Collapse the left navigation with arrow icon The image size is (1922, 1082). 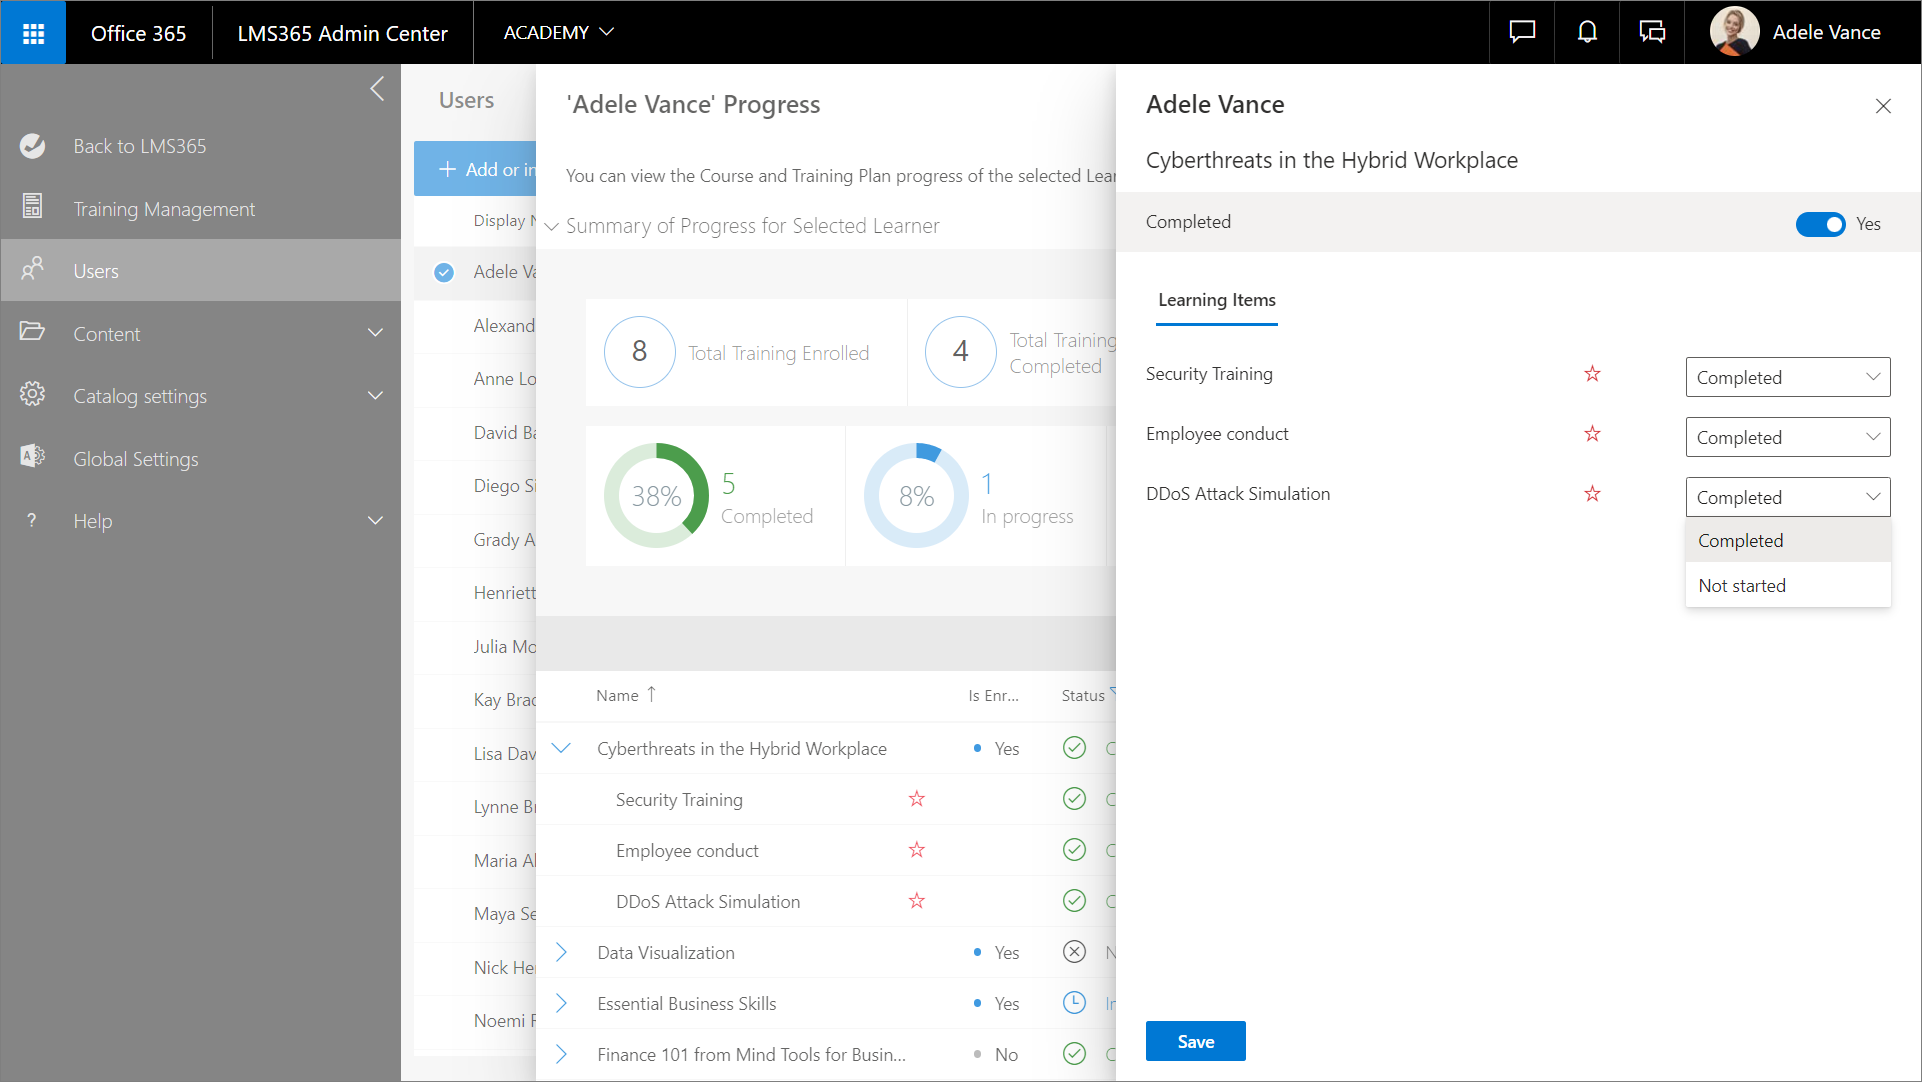coord(377,89)
